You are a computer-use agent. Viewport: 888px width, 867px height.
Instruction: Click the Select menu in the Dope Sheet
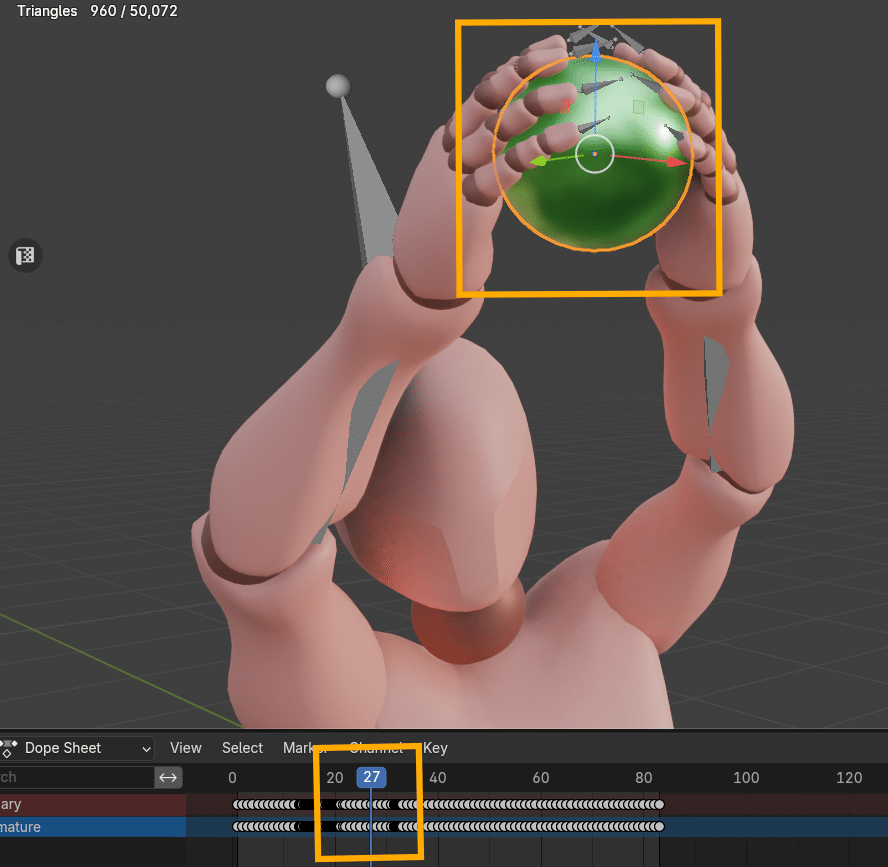[x=241, y=748]
